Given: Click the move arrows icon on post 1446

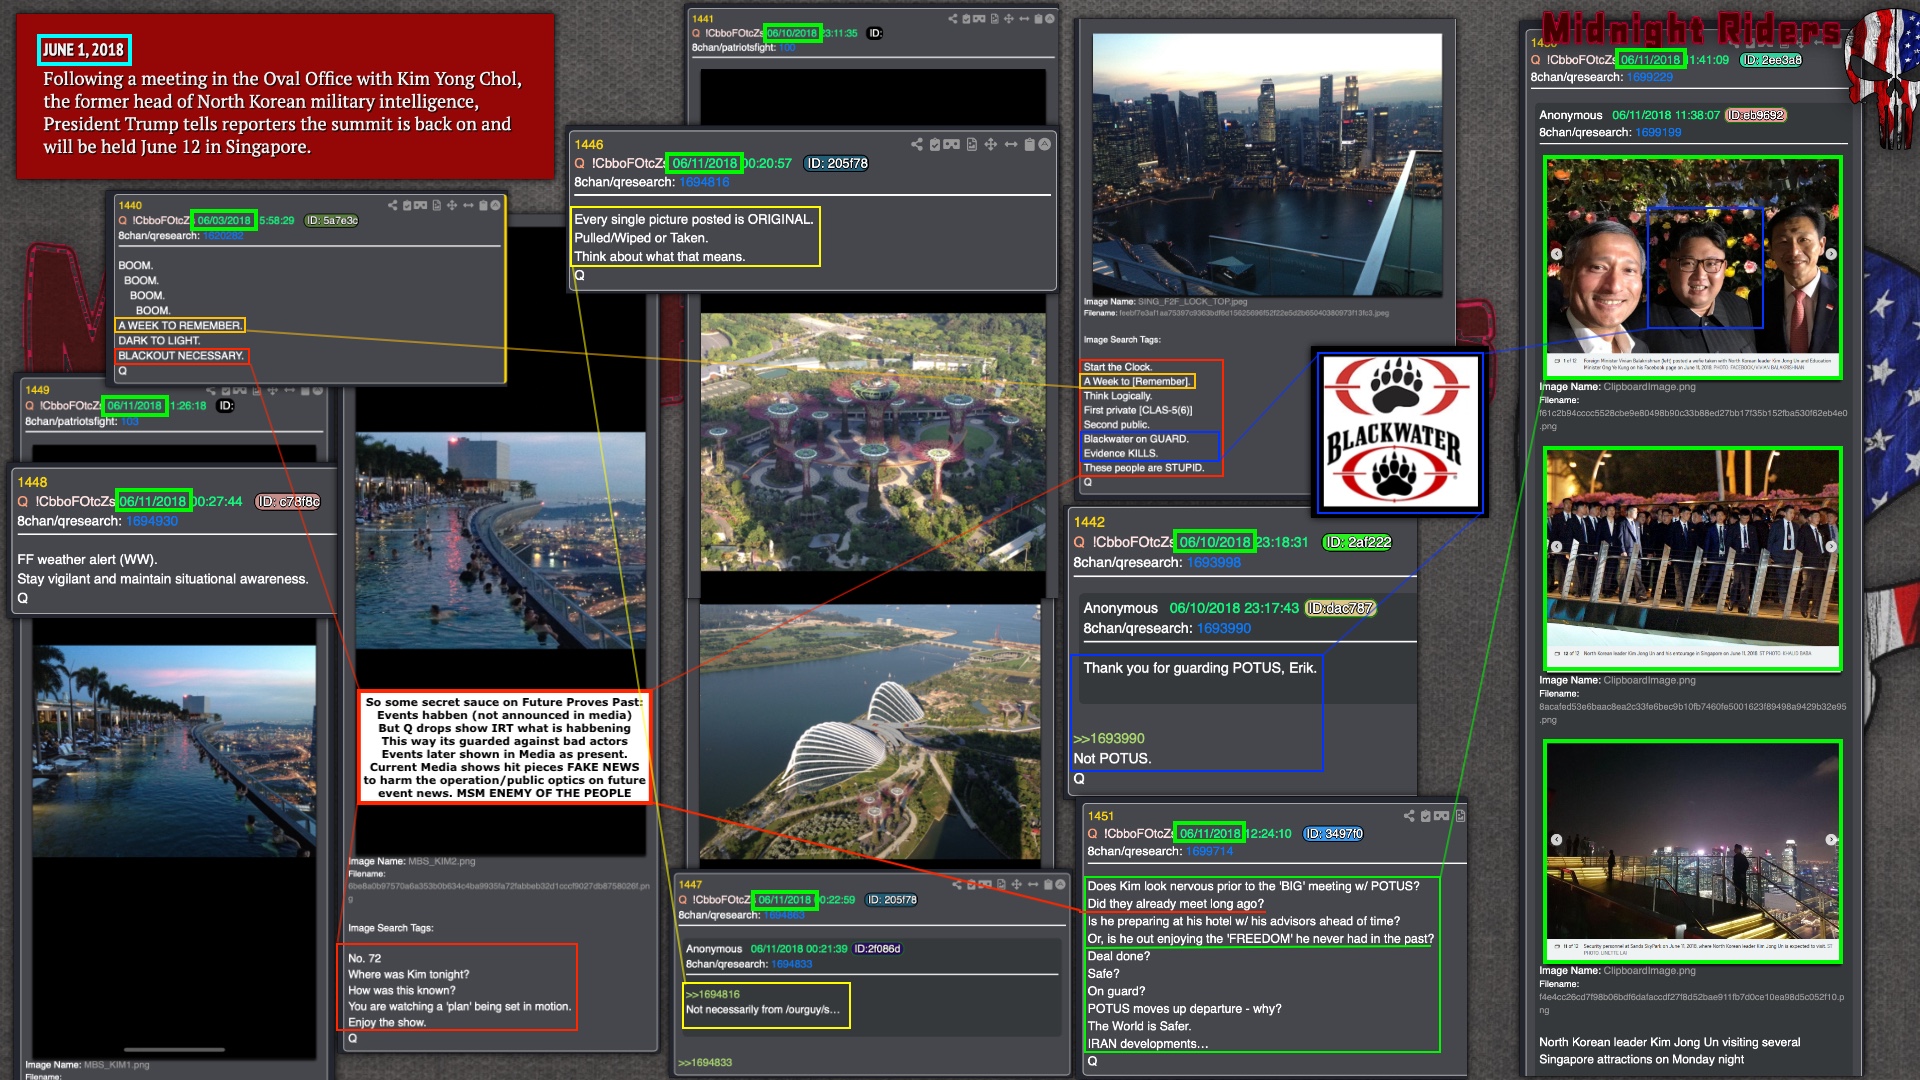Looking at the screenshot, I should pos(991,145).
